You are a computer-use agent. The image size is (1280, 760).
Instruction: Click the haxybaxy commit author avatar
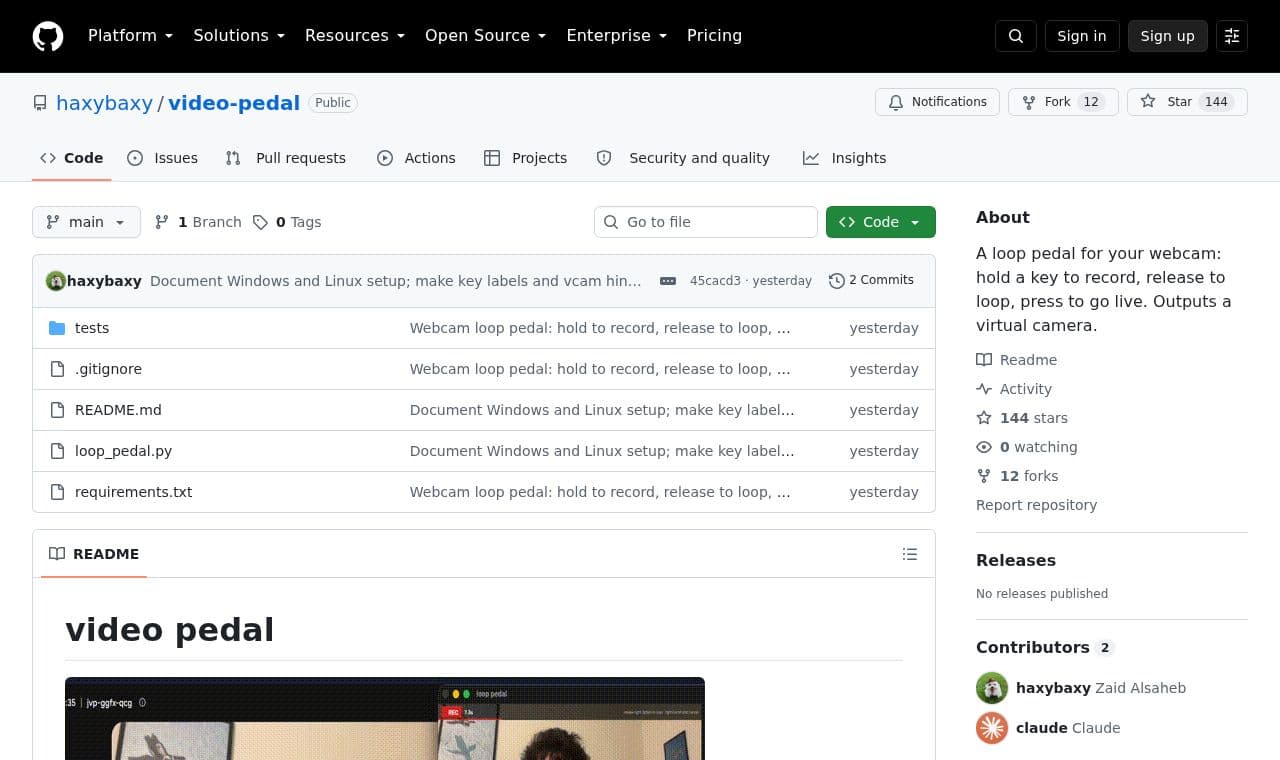tap(56, 281)
